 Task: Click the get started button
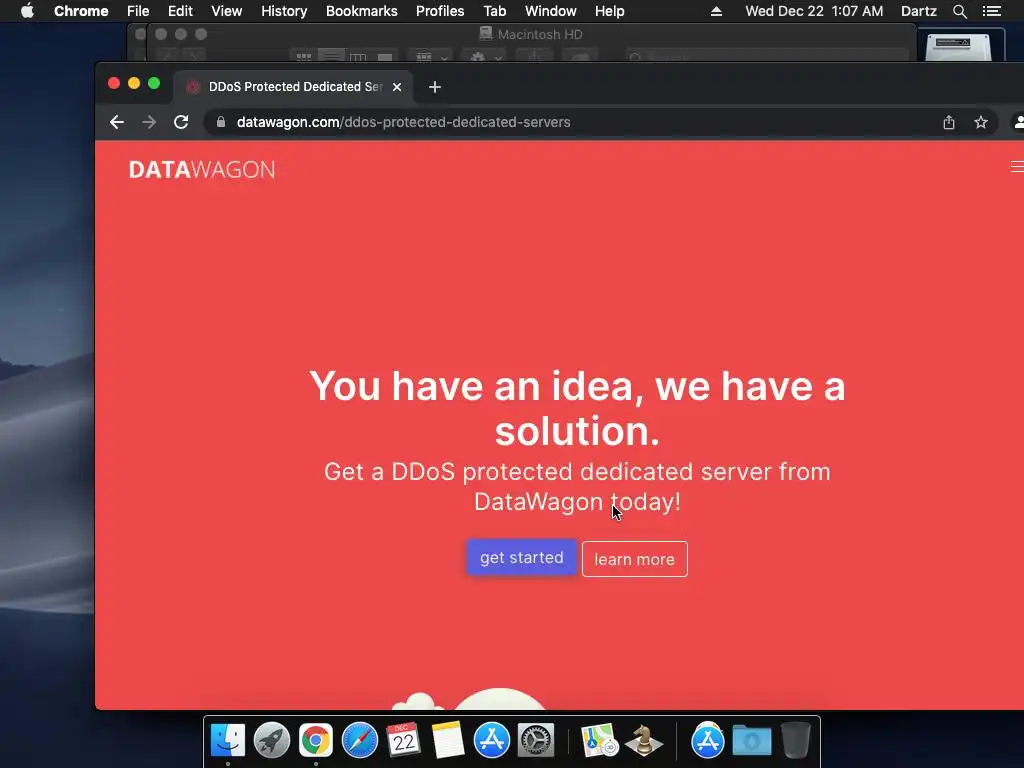click(x=522, y=558)
